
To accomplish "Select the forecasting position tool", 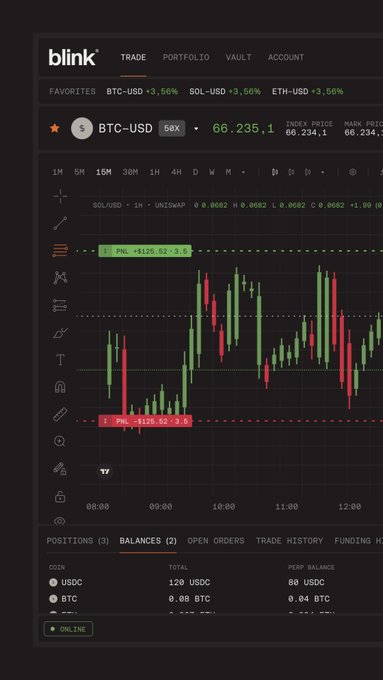I will [60, 305].
